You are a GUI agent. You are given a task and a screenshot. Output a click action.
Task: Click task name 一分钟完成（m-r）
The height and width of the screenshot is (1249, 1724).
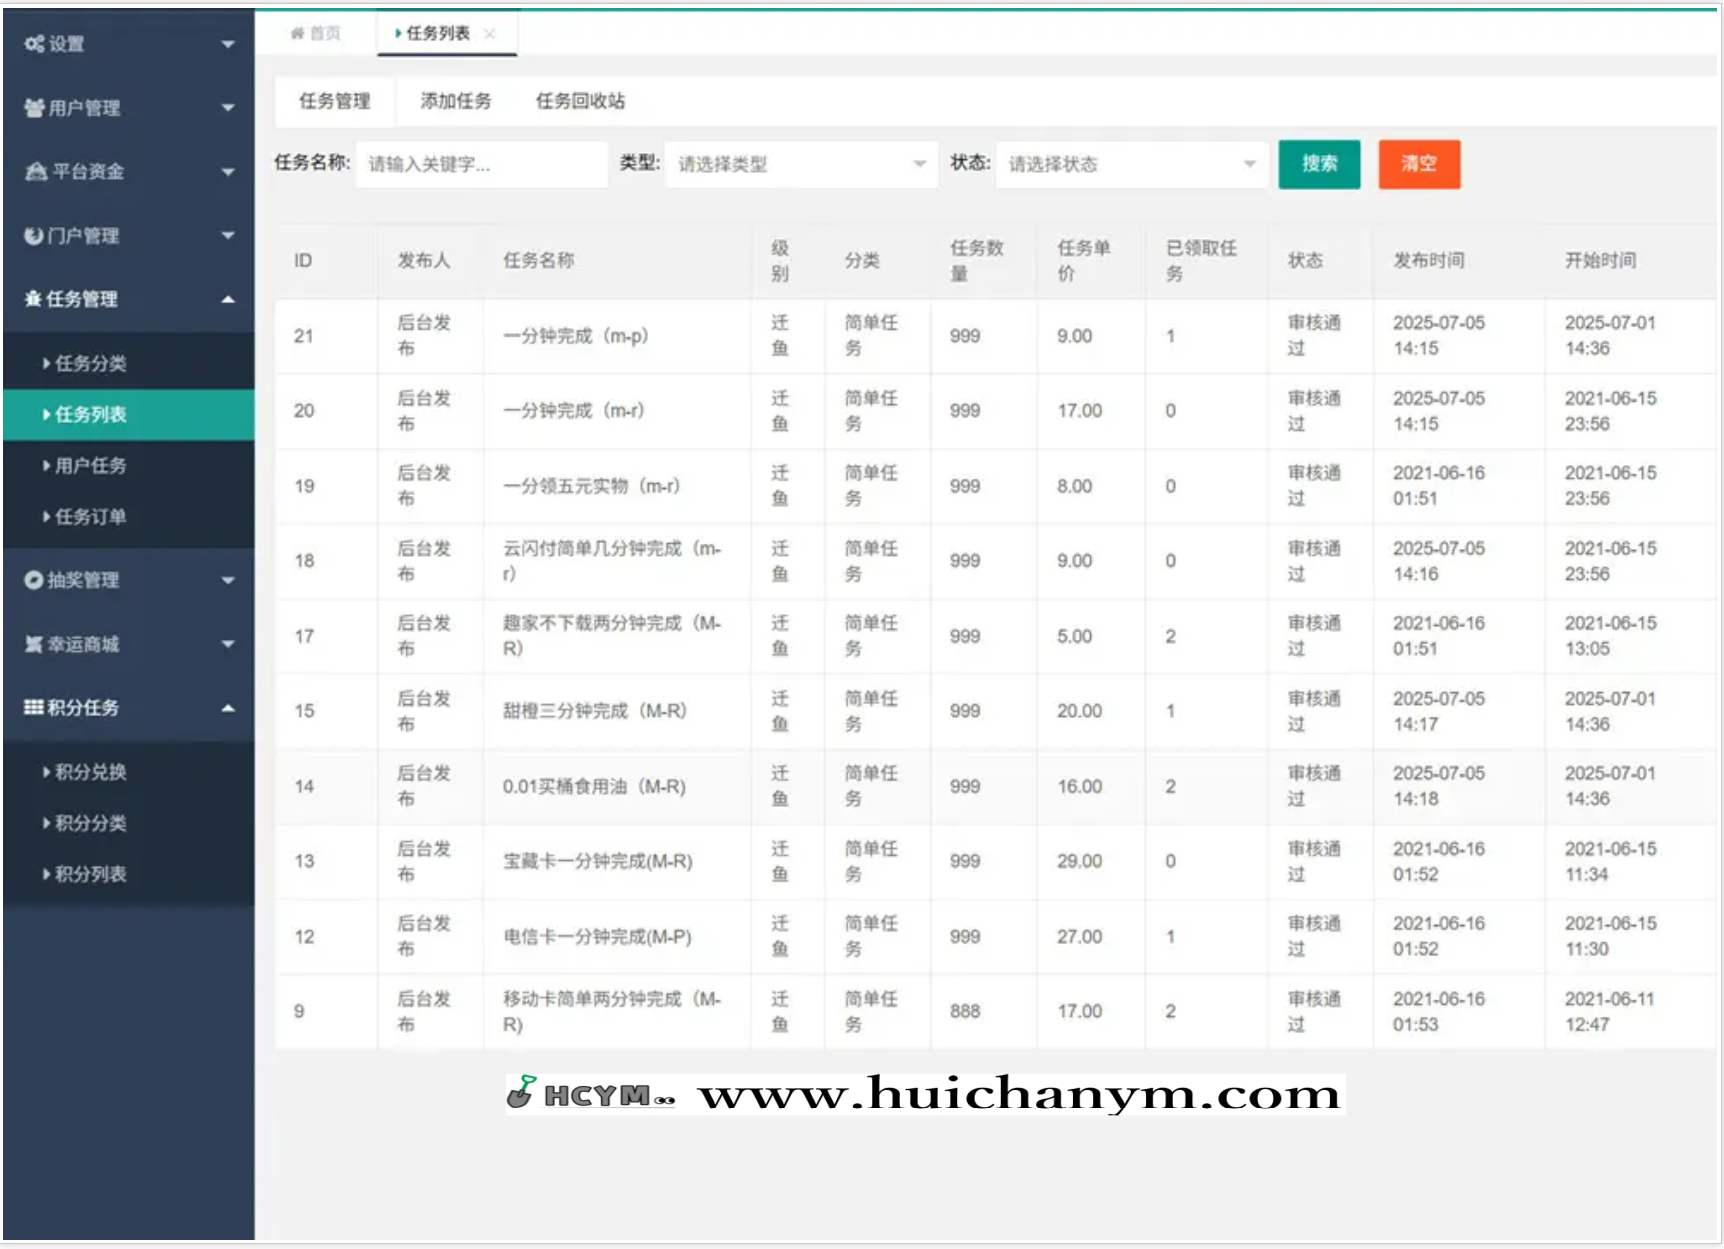tap(574, 411)
